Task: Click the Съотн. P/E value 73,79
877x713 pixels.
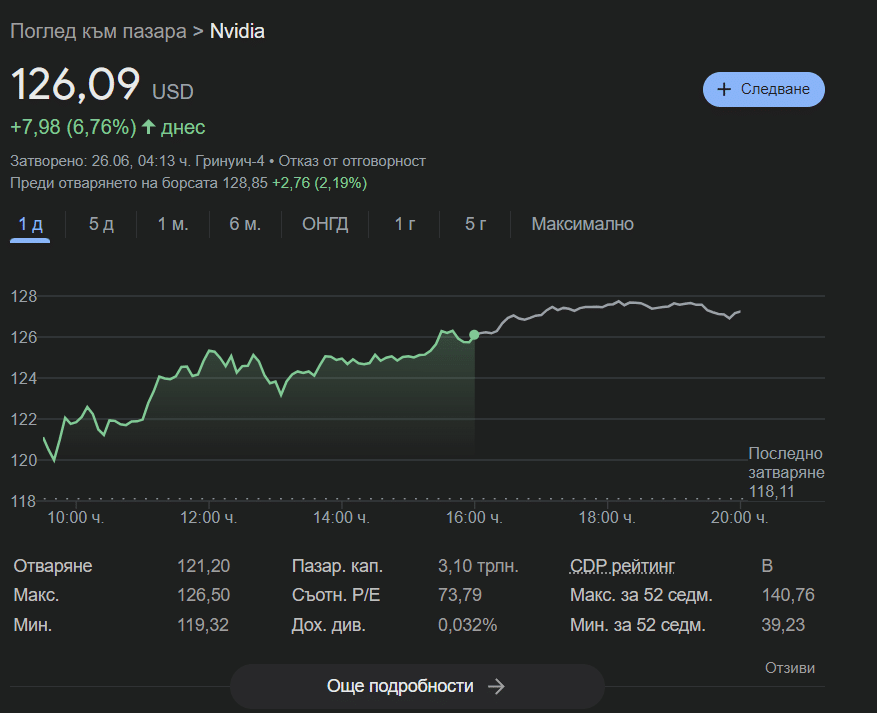Action: [460, 595]
